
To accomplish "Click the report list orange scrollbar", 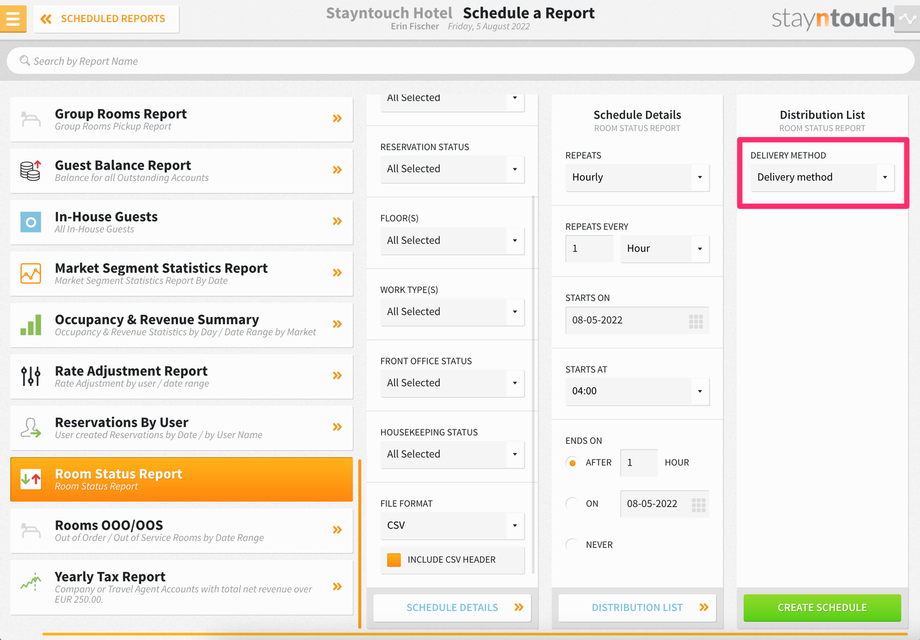I will click(x=360, y=544).
